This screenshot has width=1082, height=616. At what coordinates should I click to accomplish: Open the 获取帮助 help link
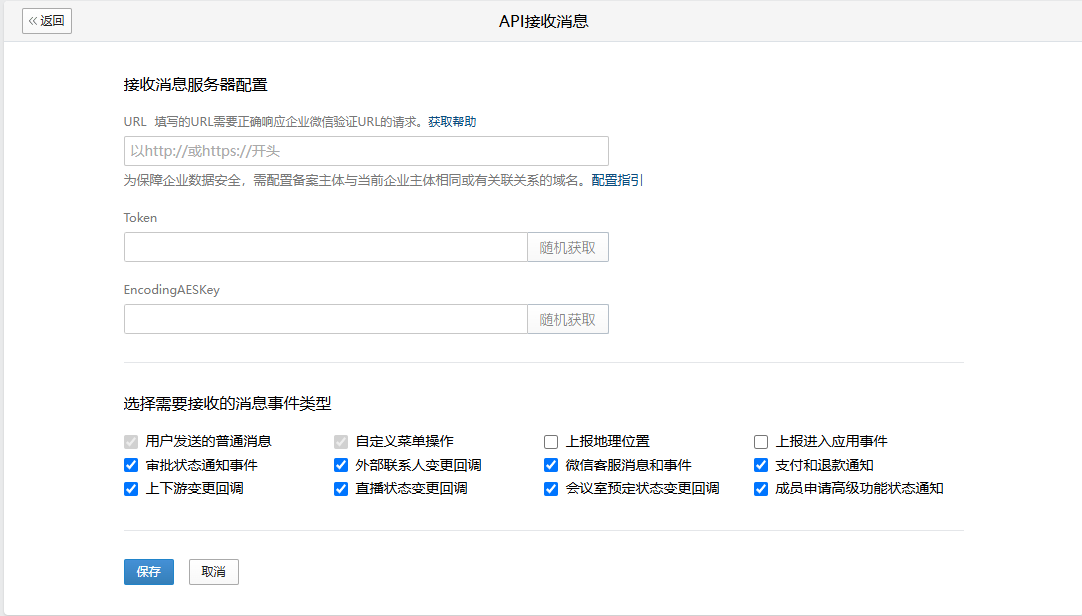pos(452,121)
